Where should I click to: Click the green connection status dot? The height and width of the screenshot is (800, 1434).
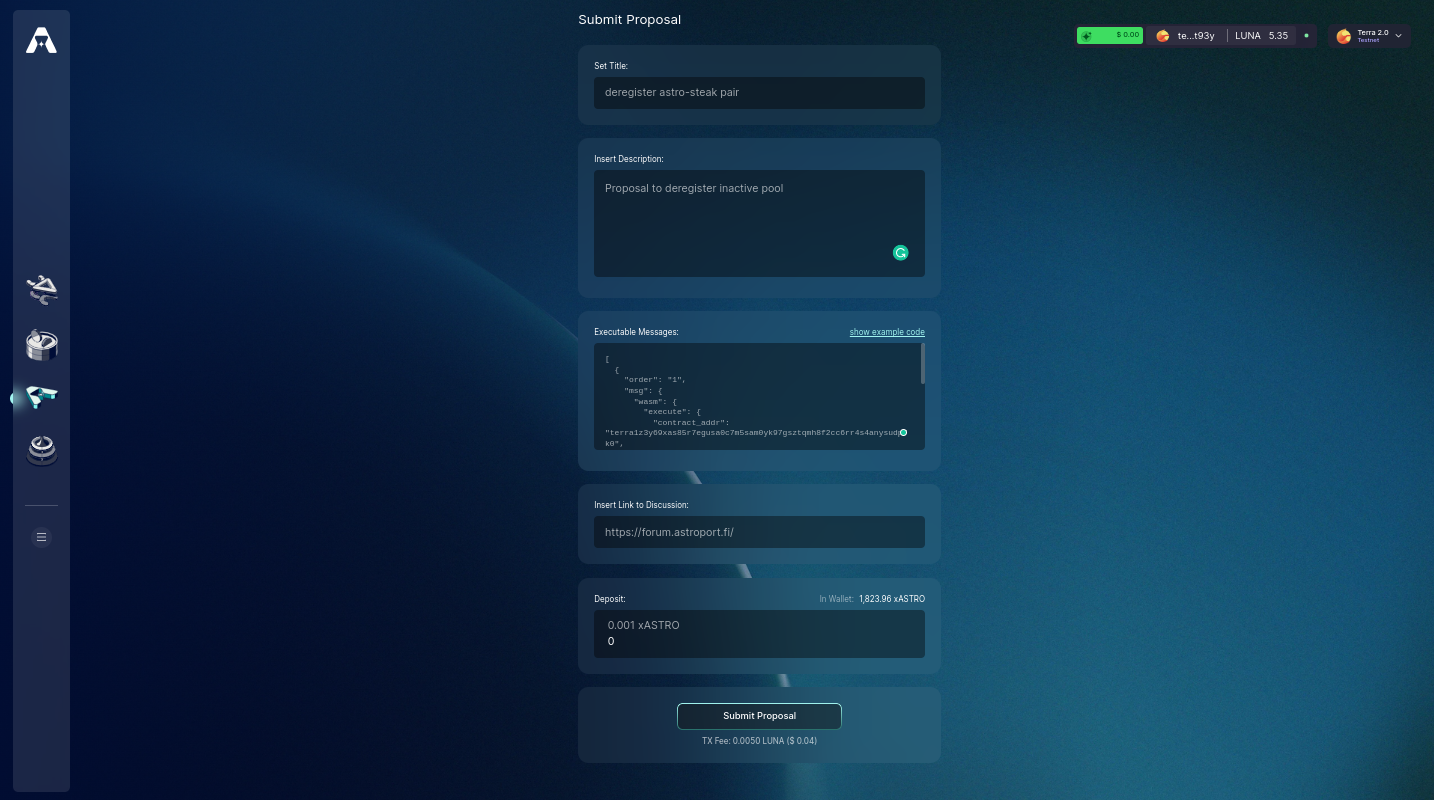point(1306,36)
